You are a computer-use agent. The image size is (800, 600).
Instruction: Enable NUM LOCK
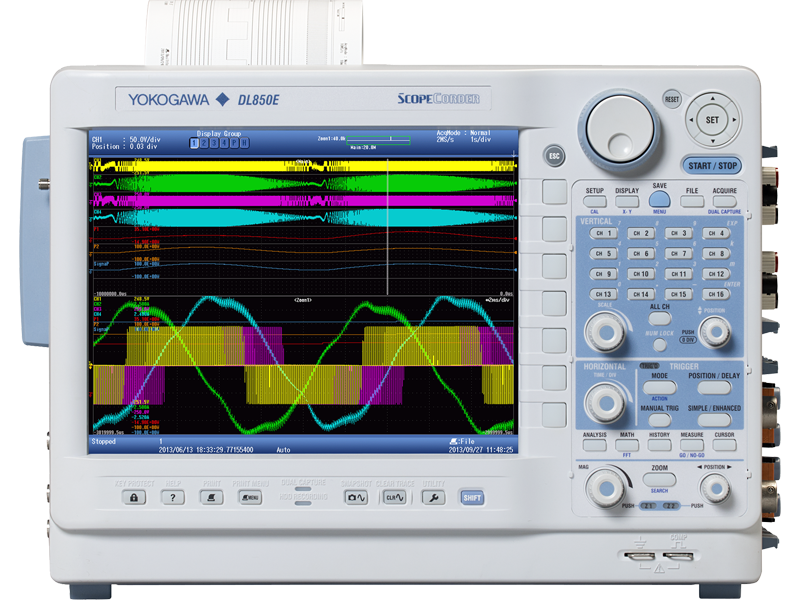pyautogui.click(x=660, y=346)
